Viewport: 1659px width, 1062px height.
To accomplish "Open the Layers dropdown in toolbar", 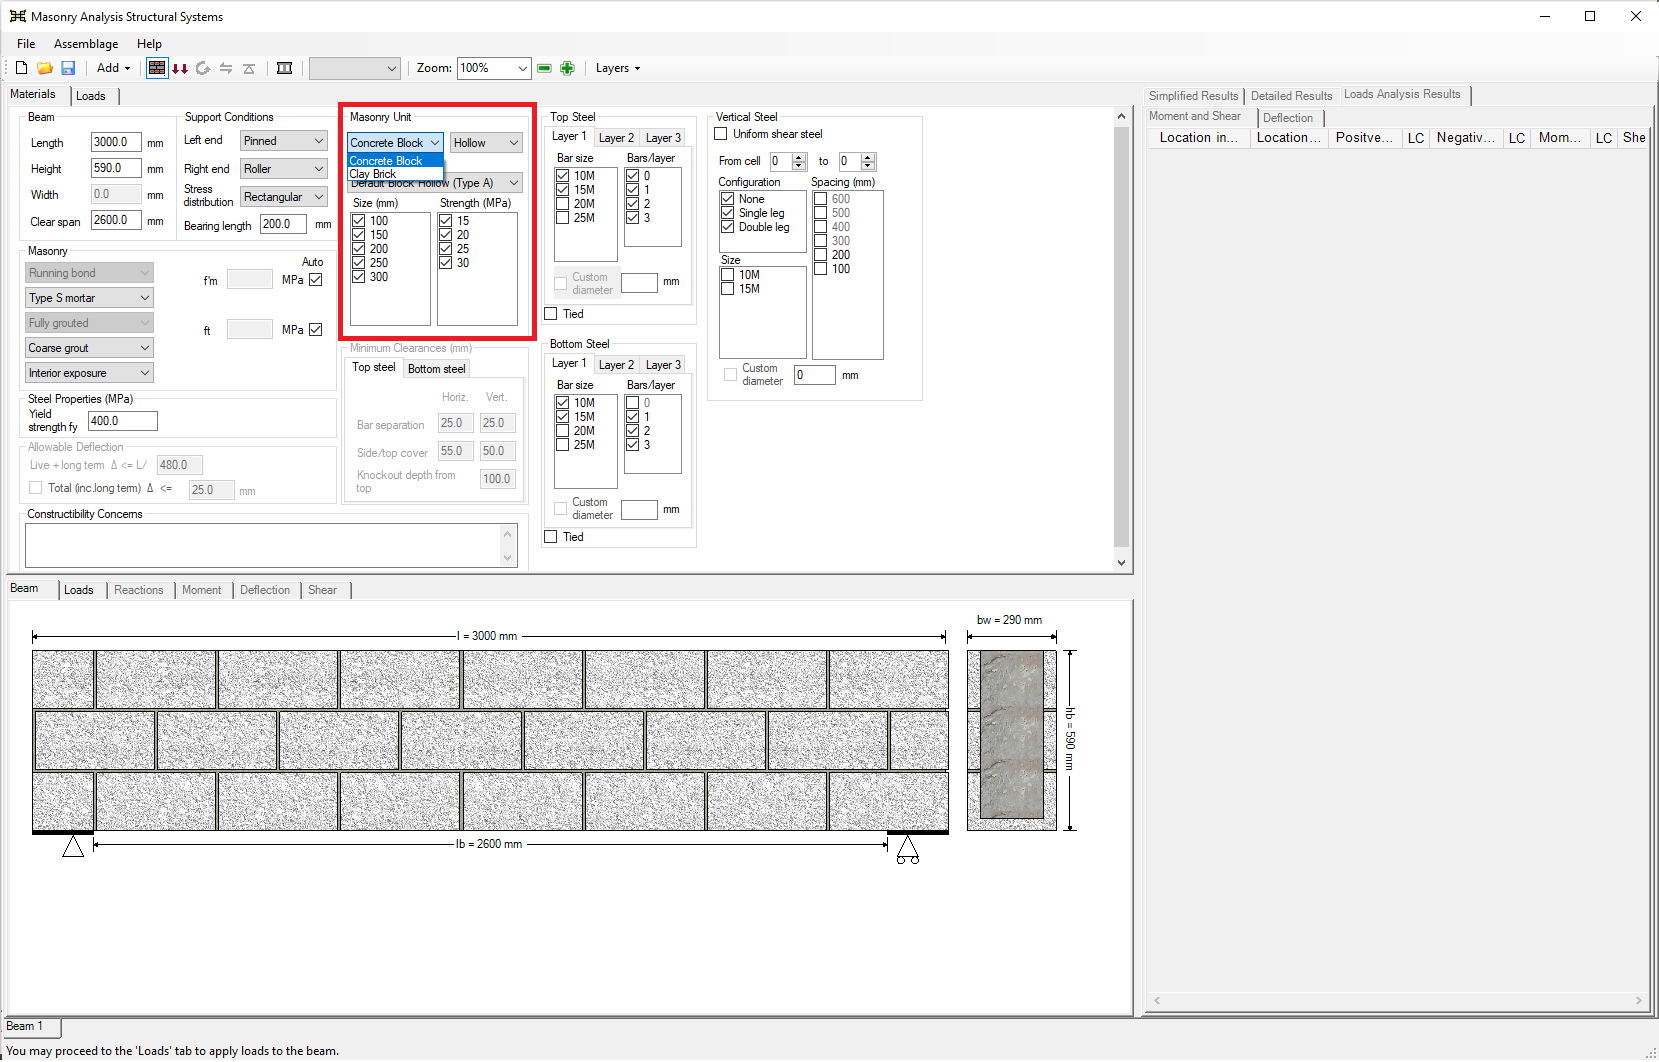I will [617, 68].
